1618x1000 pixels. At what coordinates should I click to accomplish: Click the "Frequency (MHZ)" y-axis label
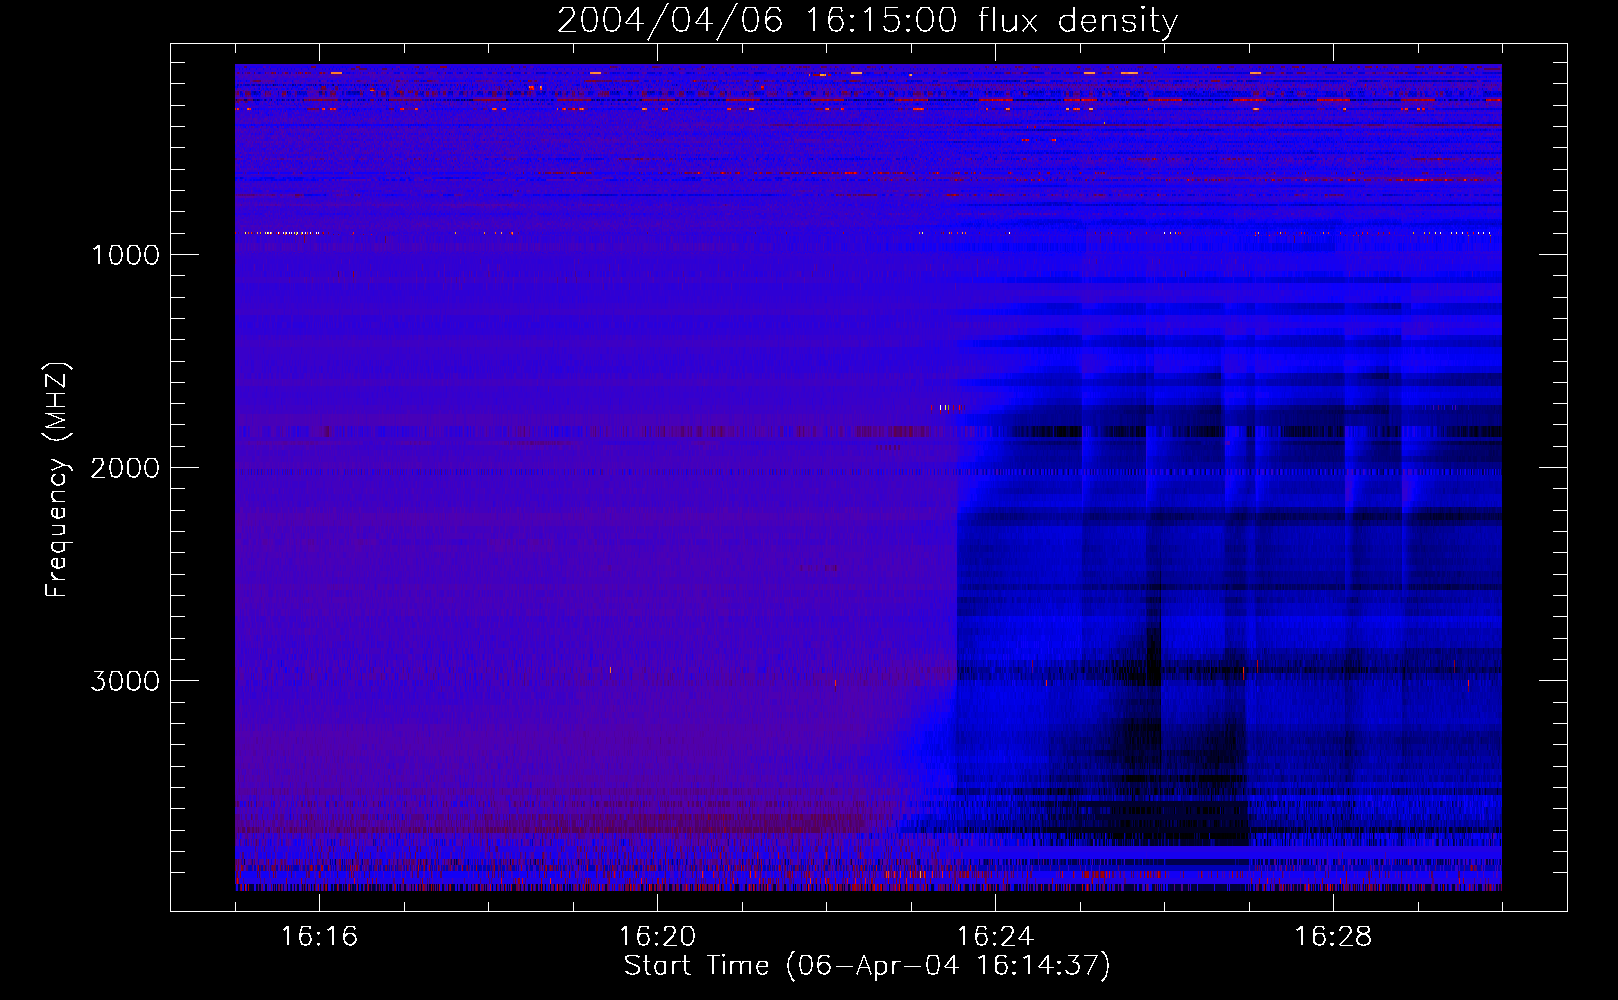57,479
